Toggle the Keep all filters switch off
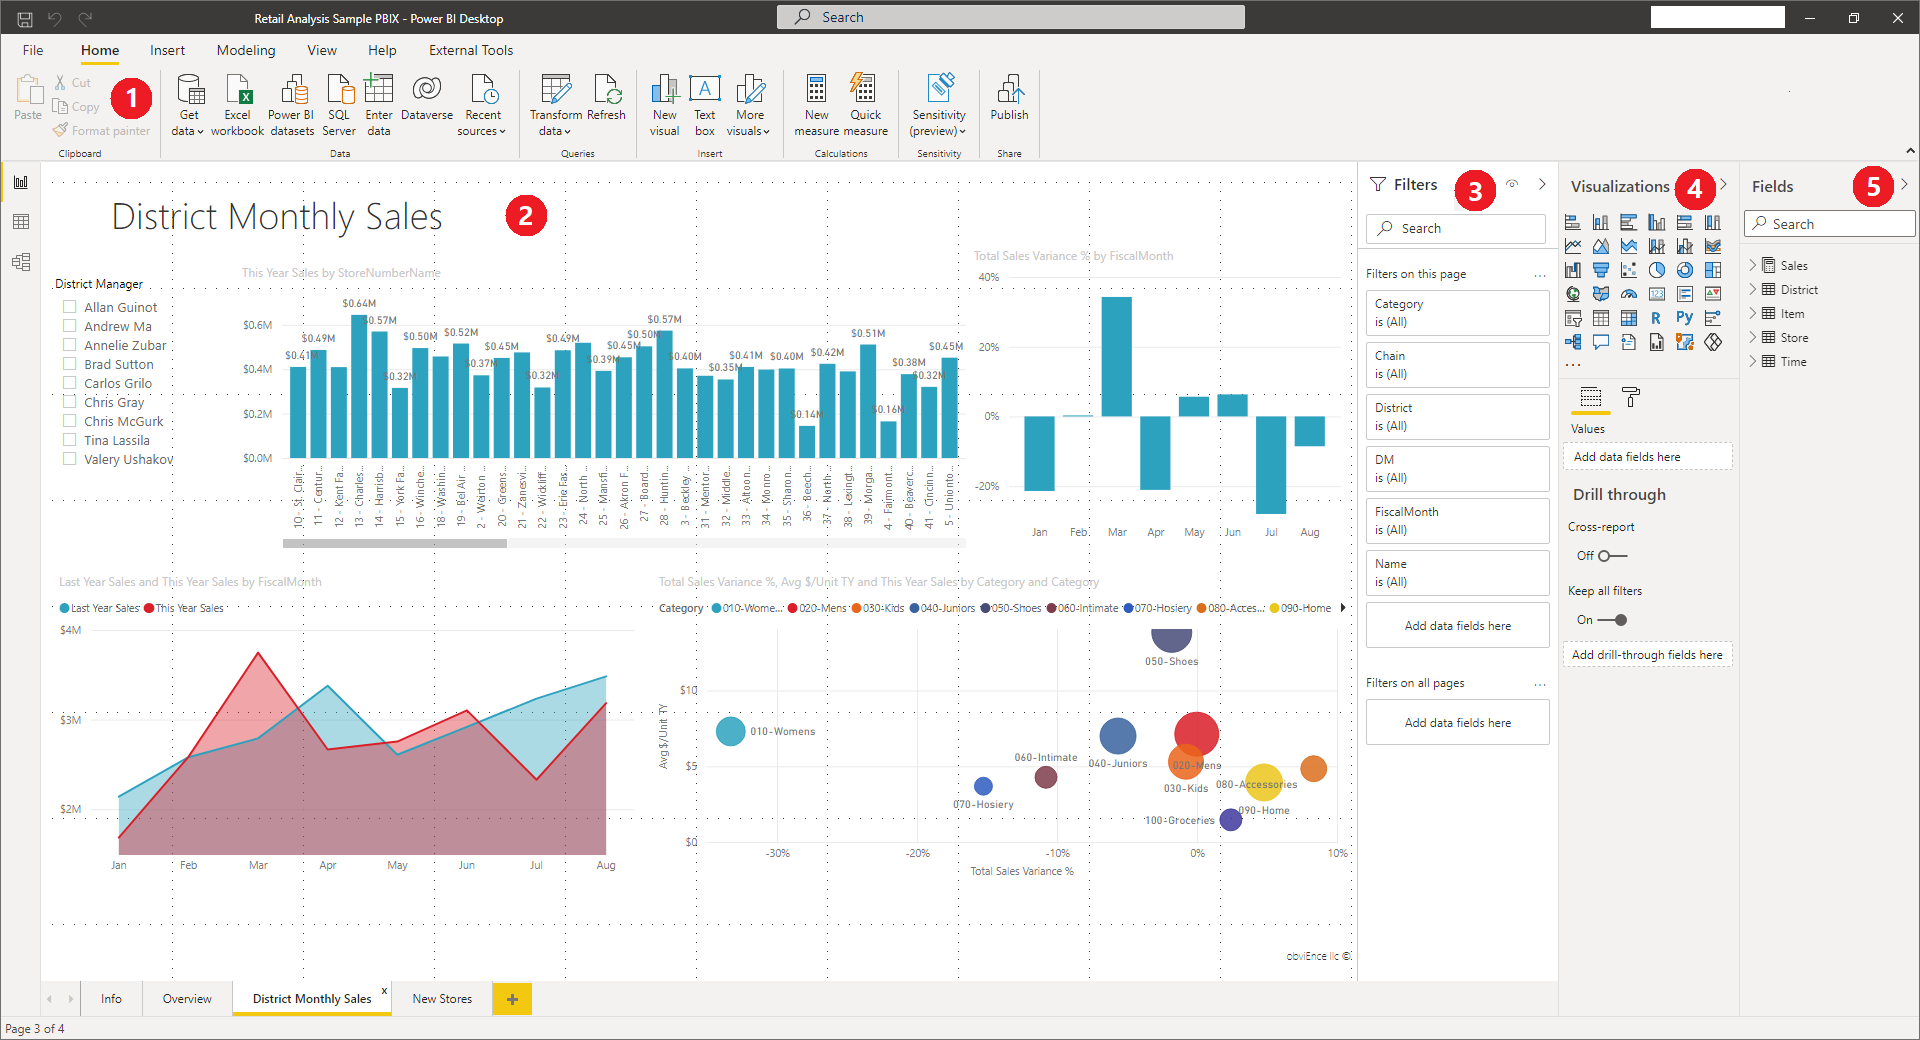1920x1040 pixels. [x=1613, y=620]
